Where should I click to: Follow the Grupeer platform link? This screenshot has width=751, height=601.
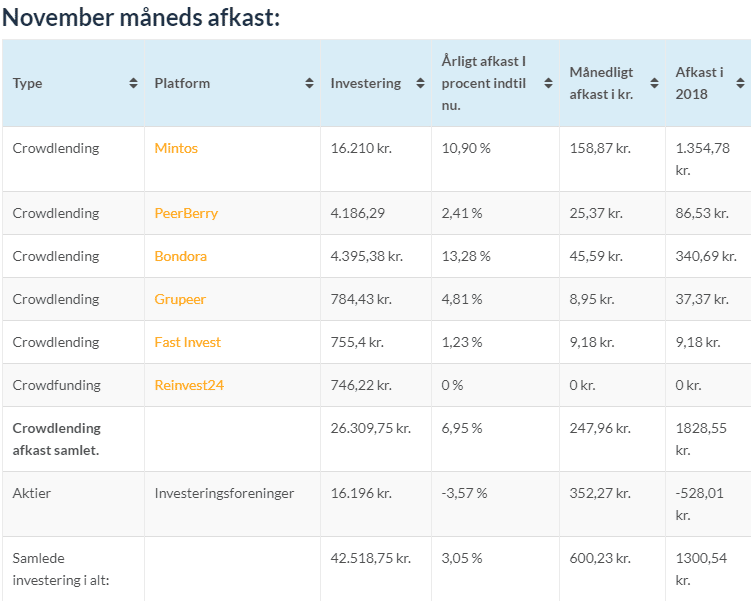pyautogui.click(x=180, y=299)
